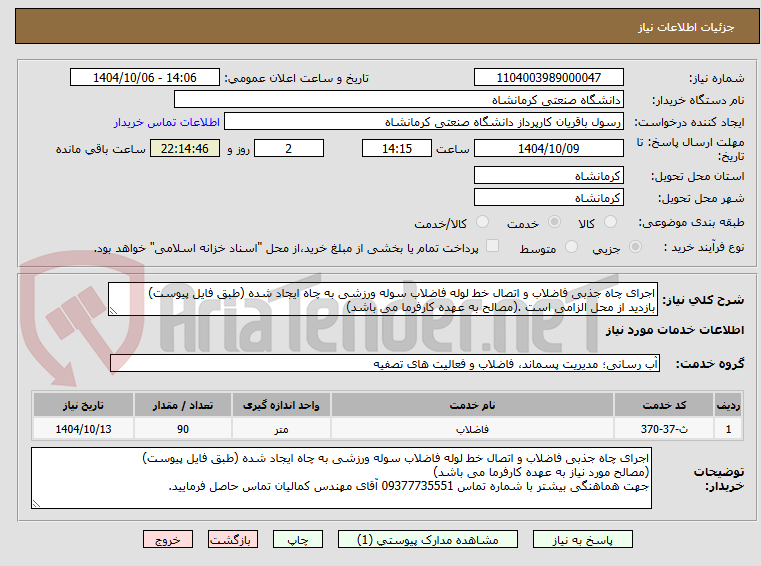Click the نام خدمت column header

[x=472, y=405]
